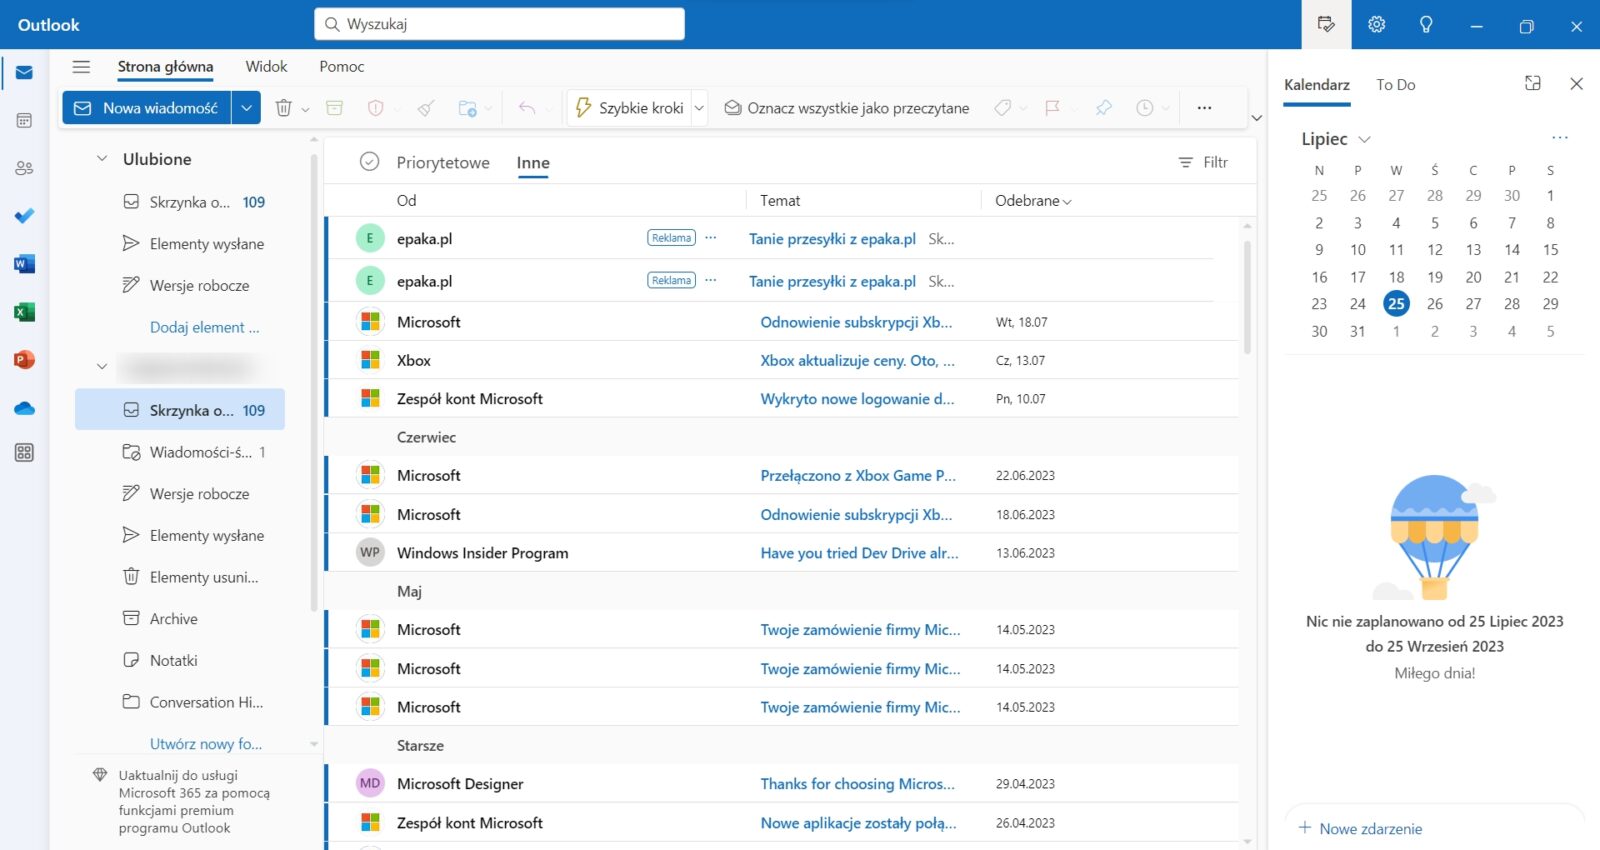Toggle the select all messages circle

pyautogui.click(x=369, y=162)
